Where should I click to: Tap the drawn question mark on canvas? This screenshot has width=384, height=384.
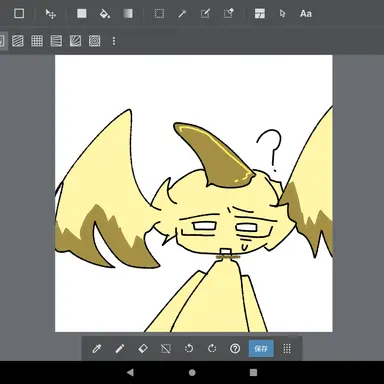(x=269, y=150)
